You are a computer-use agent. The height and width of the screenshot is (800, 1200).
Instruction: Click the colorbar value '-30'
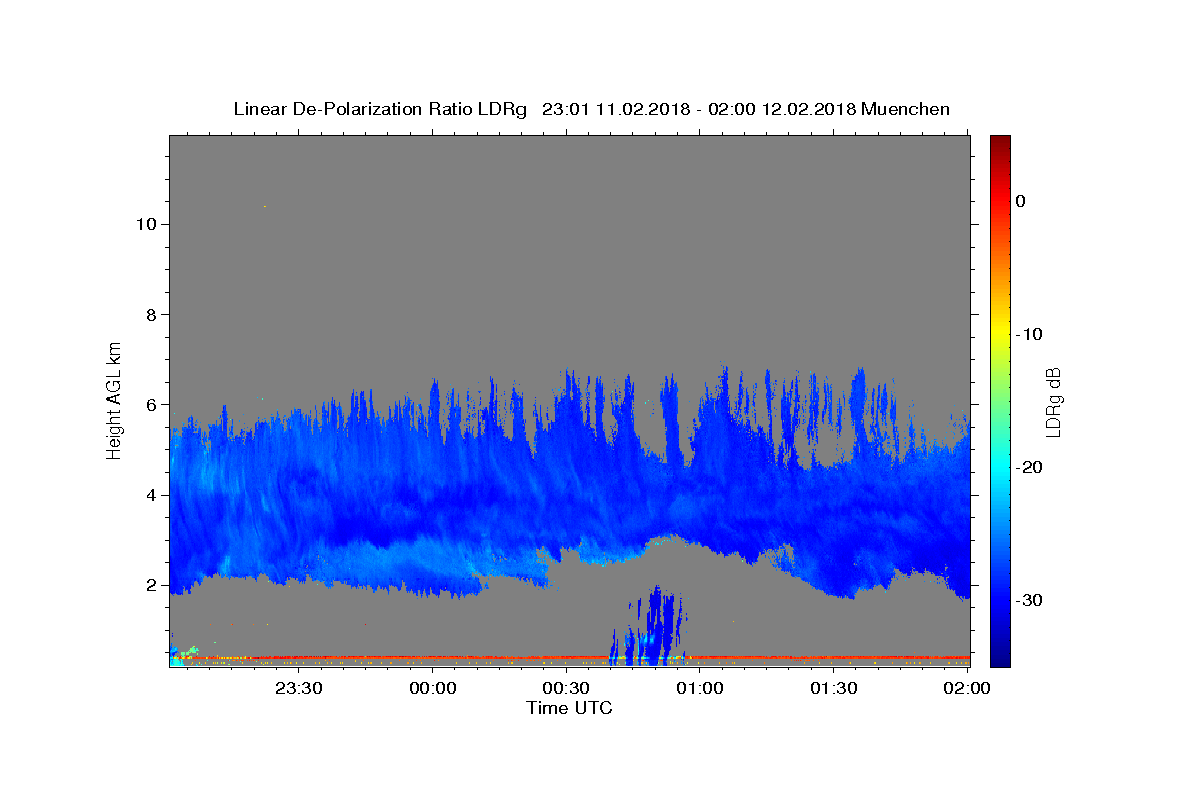pyautogui.click(x=1029, y=600)
